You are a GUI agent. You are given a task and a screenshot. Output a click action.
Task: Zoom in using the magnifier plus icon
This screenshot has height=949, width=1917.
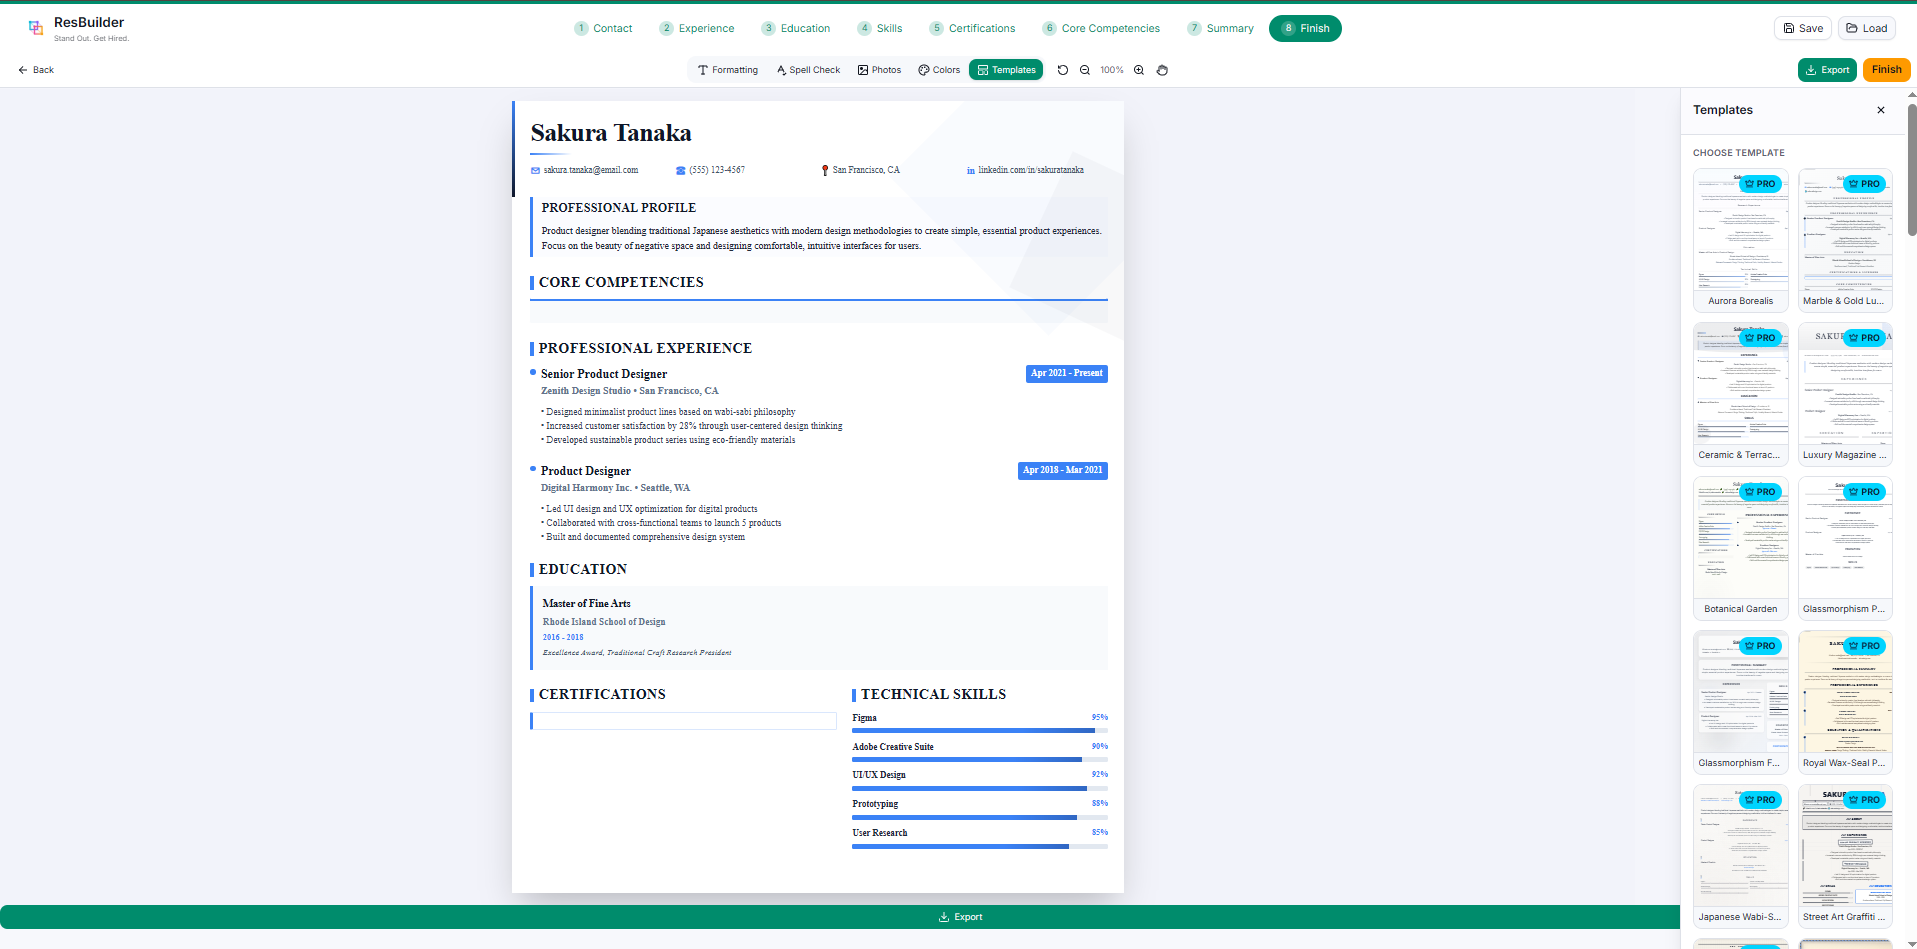1139,70
